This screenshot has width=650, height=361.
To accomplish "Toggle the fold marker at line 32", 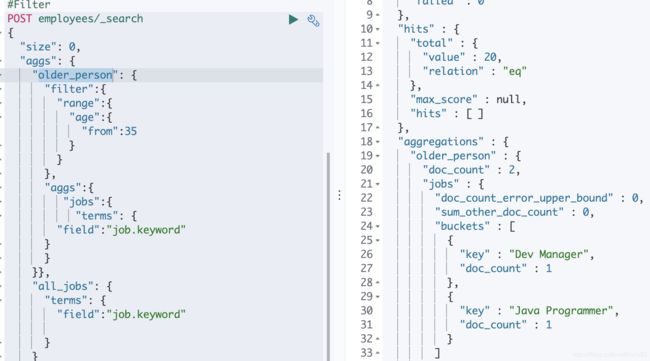I will (x=378, y=339).
